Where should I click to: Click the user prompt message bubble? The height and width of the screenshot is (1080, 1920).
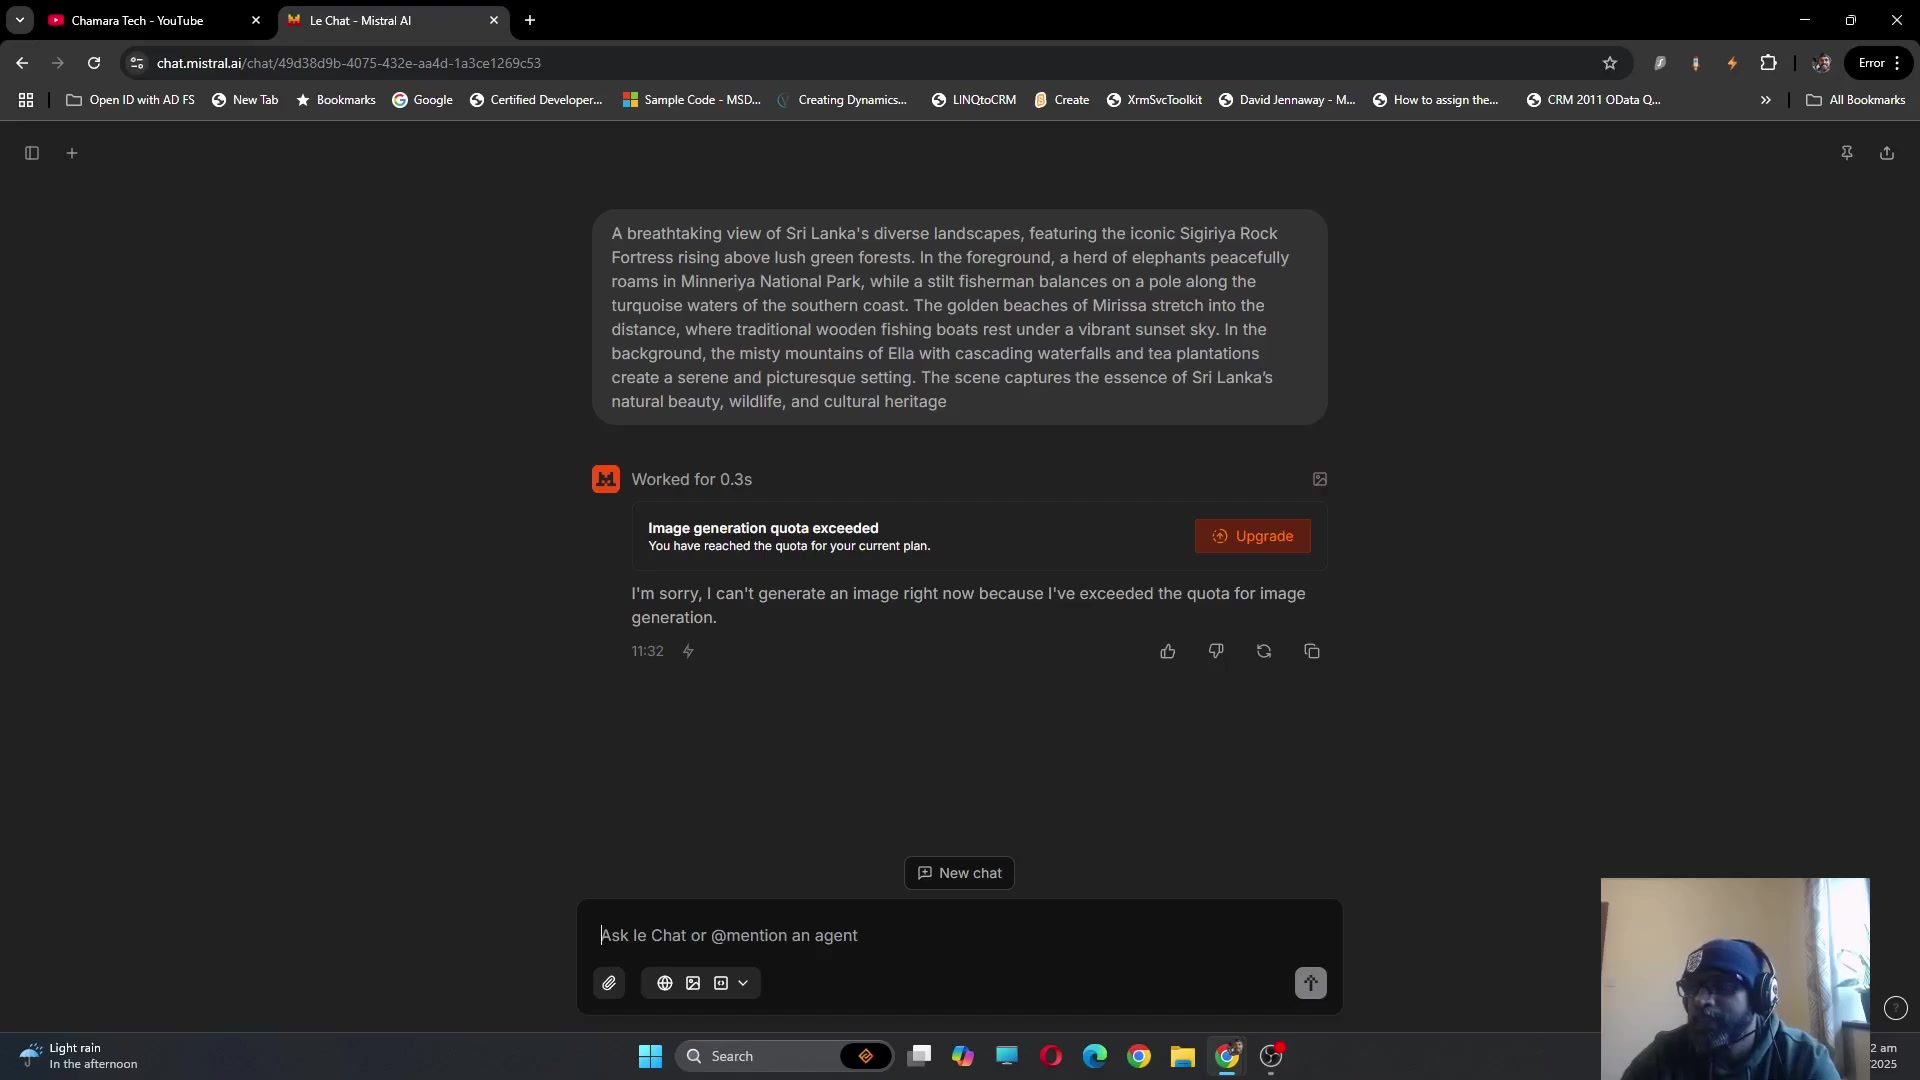(960, 317)
